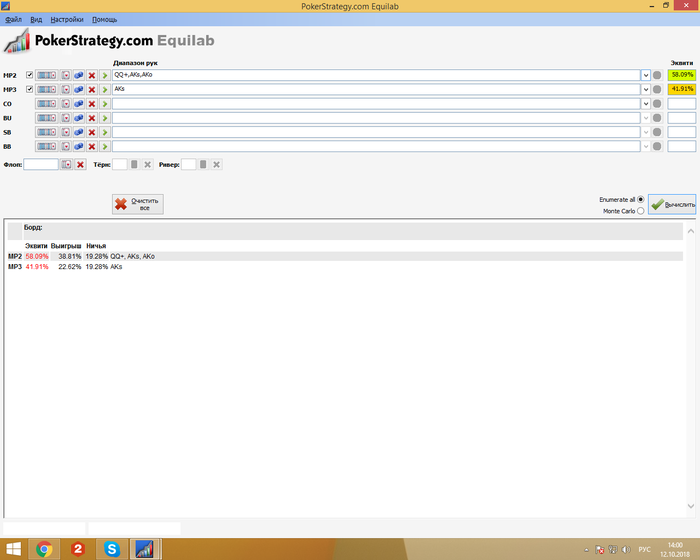700x560 pixels.
Task: Open the Вид menu
Action: coord(36,20)
